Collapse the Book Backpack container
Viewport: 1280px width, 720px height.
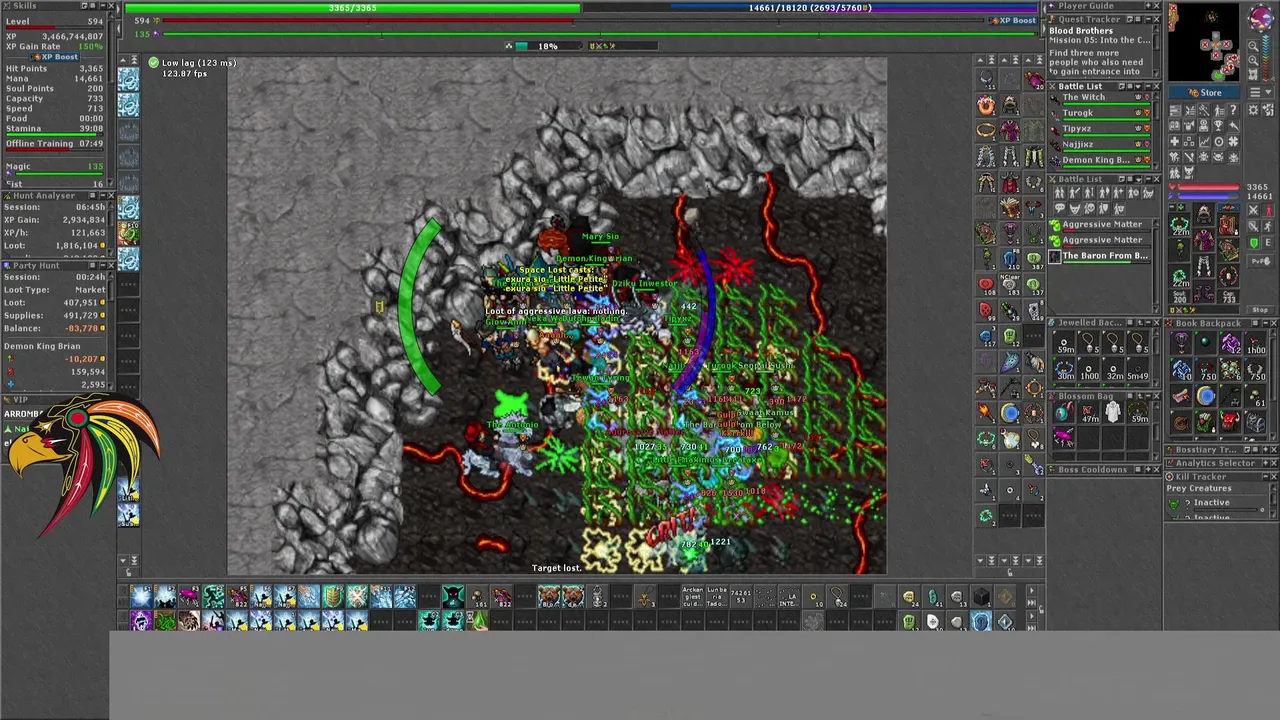pyautogui.click(x=1265, y=323)
